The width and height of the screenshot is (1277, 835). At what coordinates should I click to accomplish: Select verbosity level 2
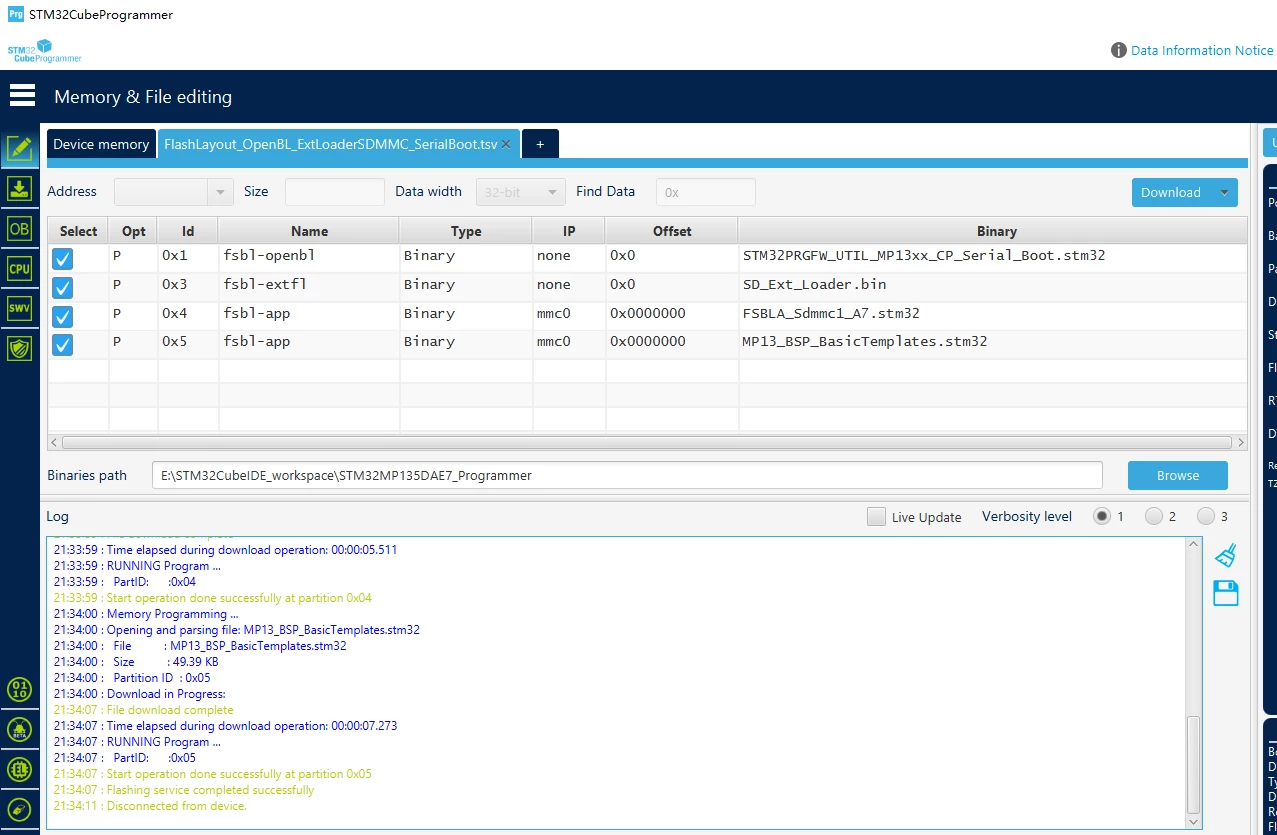pyautogui.click(x=1154, y=516)
